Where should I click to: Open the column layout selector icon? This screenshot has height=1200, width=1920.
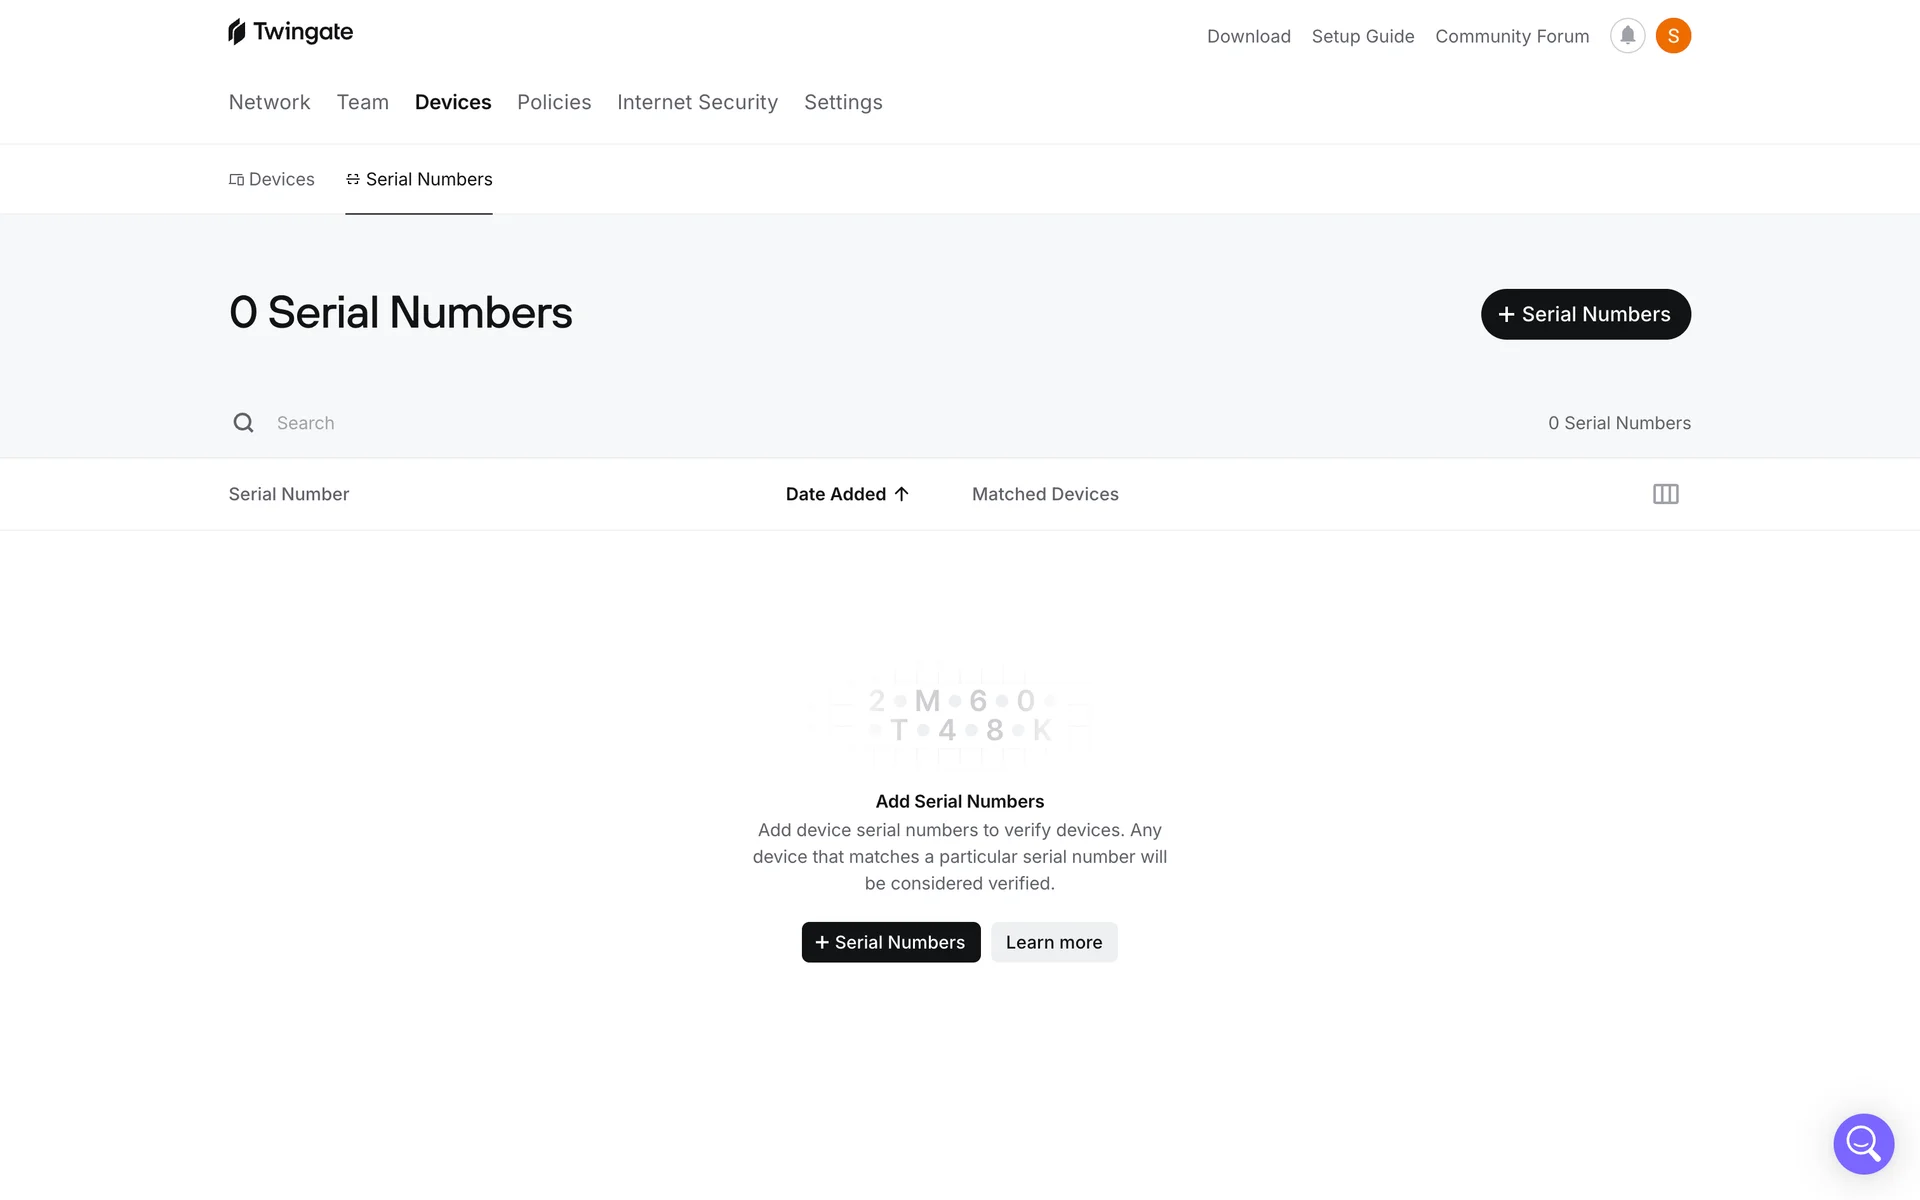[1665, 494]
